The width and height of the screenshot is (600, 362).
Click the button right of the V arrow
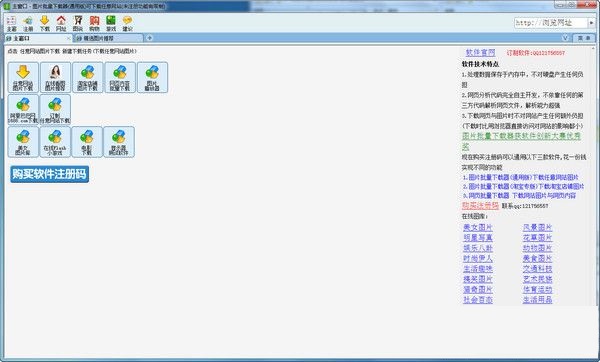click(584, 38)
